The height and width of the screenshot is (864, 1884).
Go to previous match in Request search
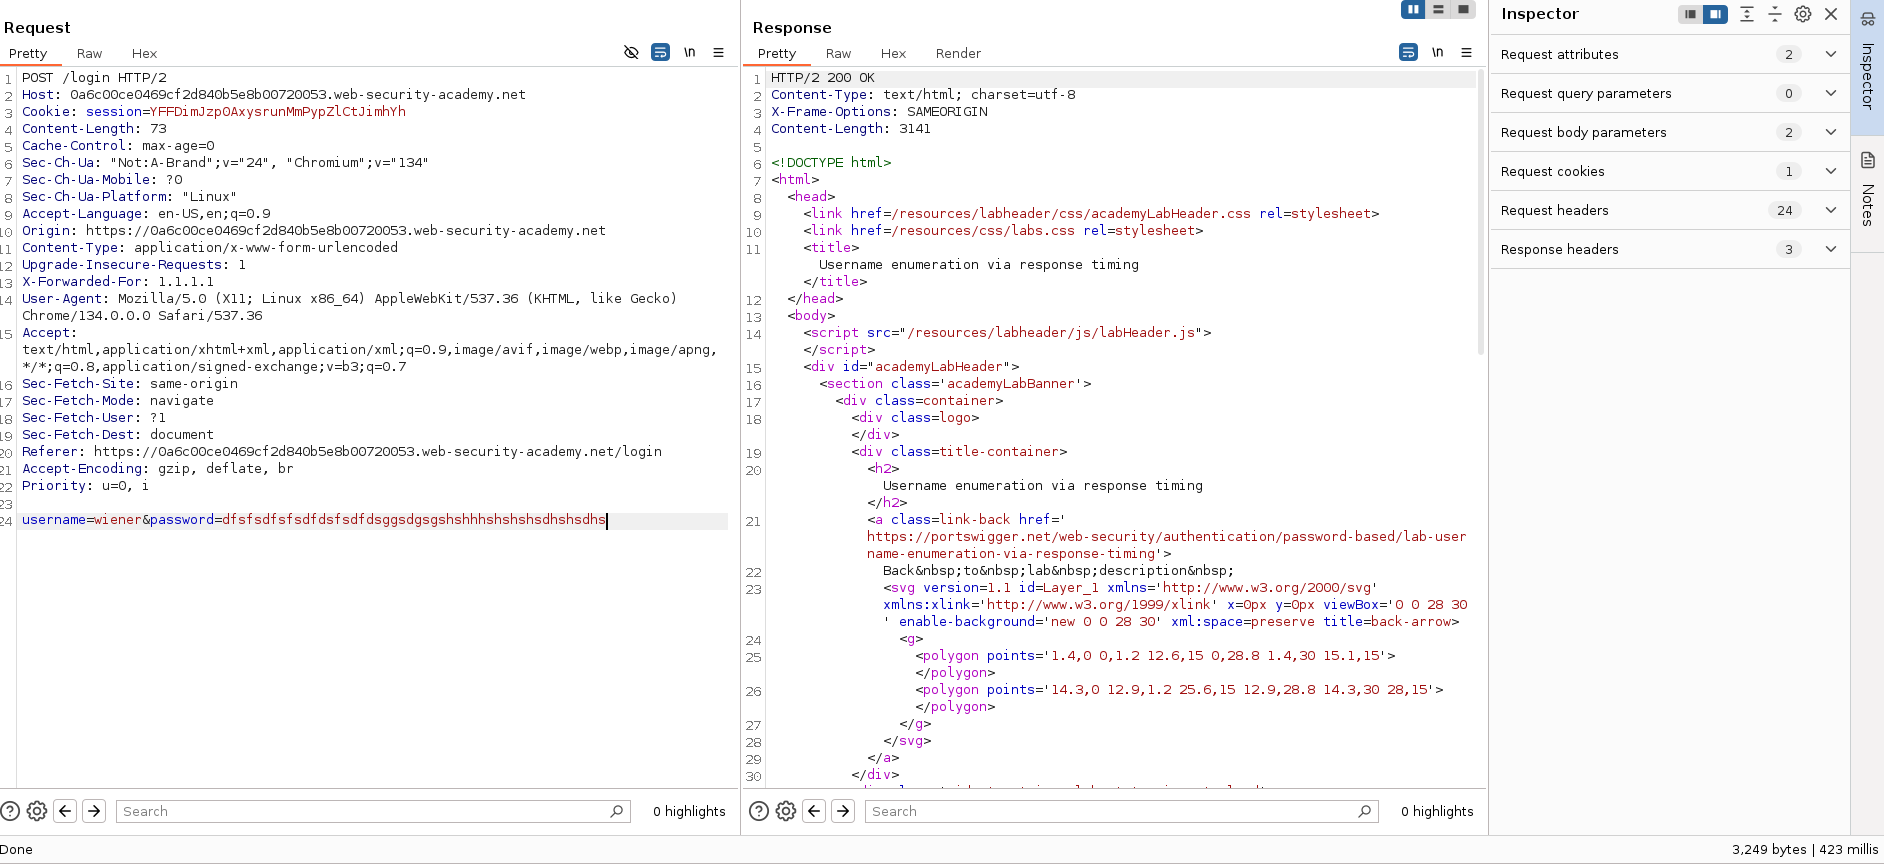click(65, 811)
